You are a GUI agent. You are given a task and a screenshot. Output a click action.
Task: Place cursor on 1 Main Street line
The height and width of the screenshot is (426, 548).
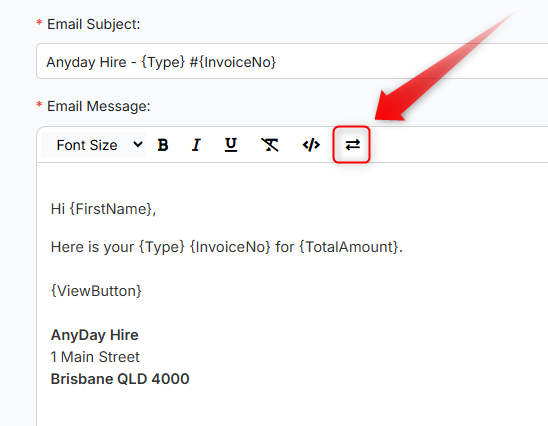coord(95,357)
